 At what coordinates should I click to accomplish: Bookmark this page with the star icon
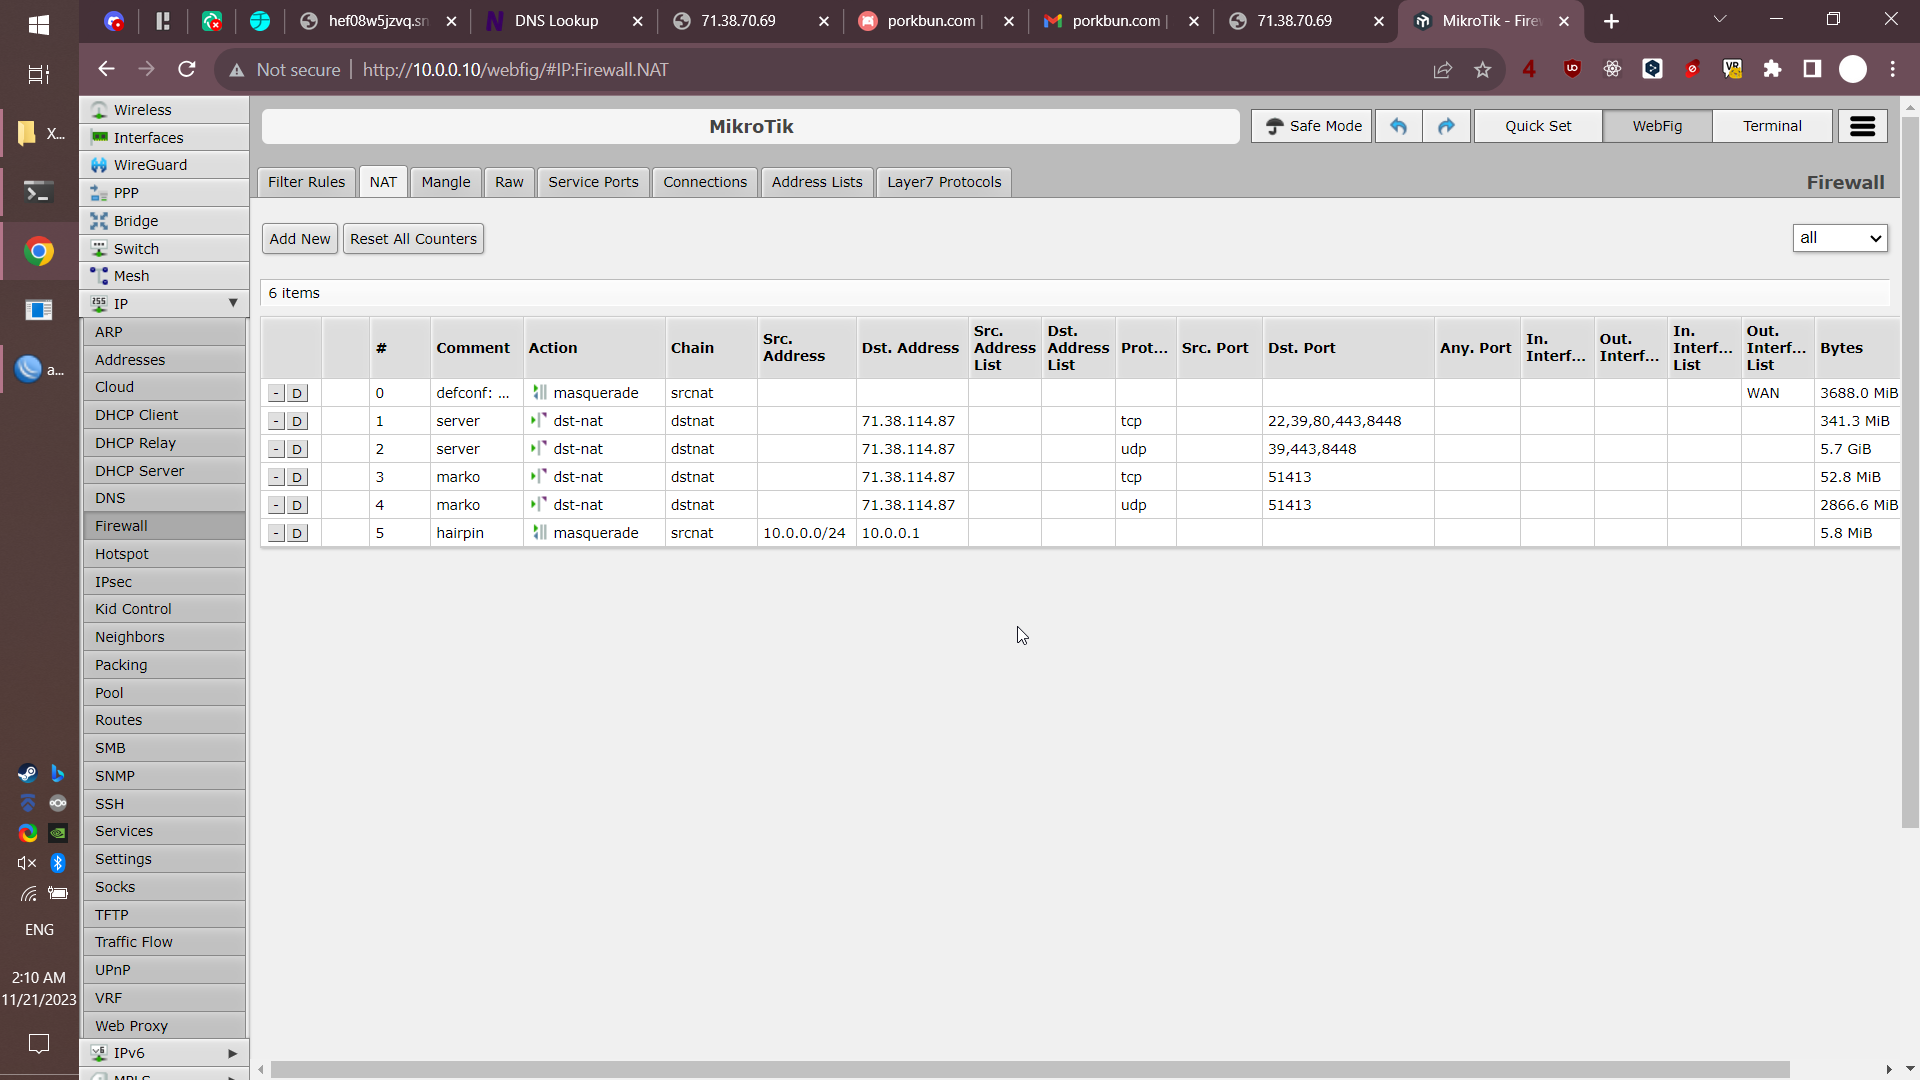(1482, 69)
